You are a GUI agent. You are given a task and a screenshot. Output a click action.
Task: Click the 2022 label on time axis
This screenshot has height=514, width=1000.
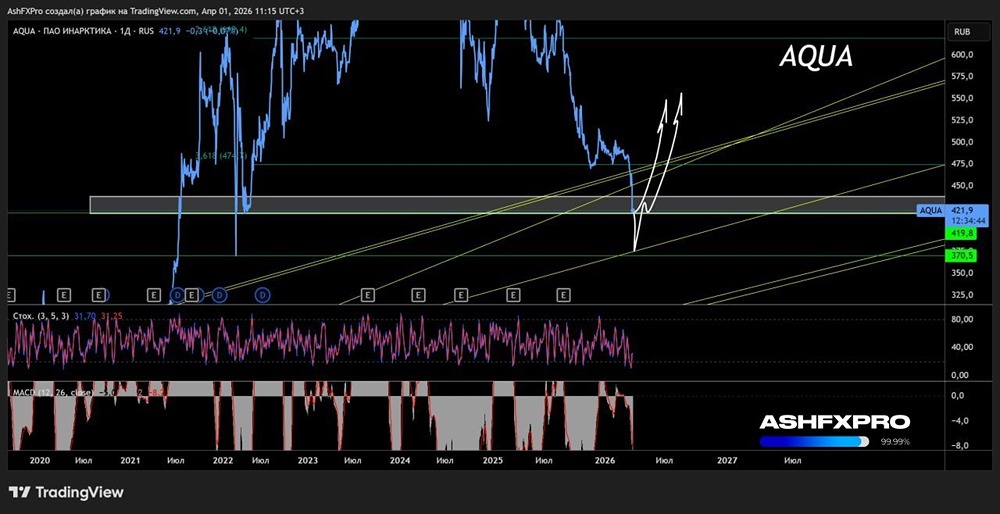(x=223, y=460)
